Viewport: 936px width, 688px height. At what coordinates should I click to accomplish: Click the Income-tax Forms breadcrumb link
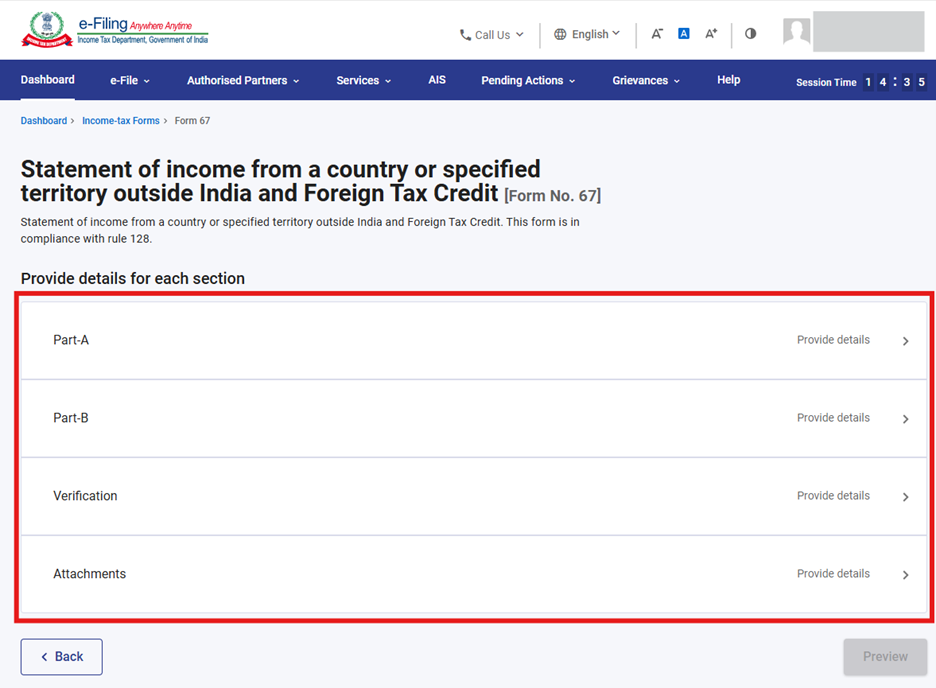point(121,121)
